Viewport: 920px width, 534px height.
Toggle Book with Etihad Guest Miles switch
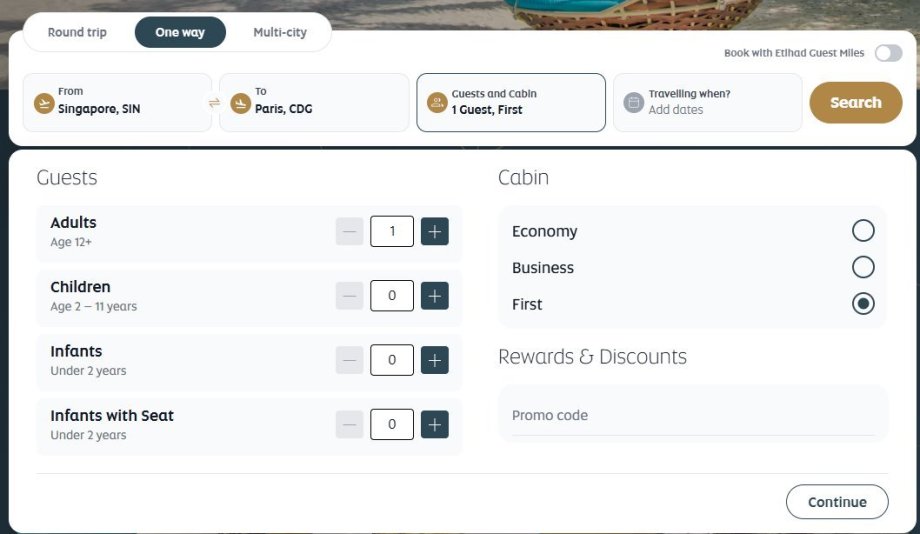click(888, 53)
